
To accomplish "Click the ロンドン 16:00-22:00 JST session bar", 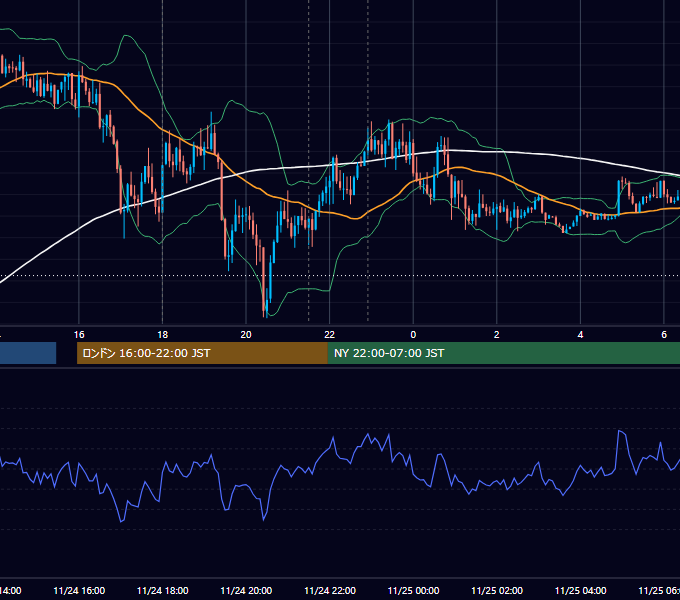I will 202,353.
